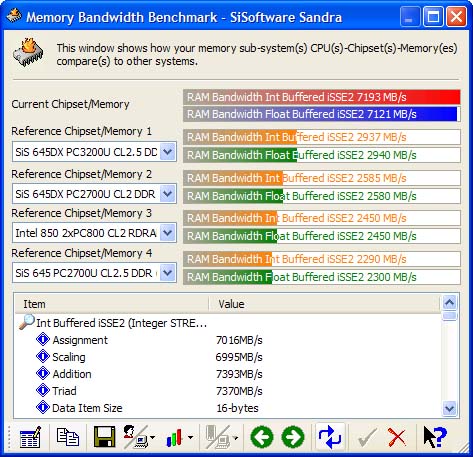Viewport: 473px width, 457px height.
Task: Click the floppy disk save icon
Action: [x=104, y=437]
